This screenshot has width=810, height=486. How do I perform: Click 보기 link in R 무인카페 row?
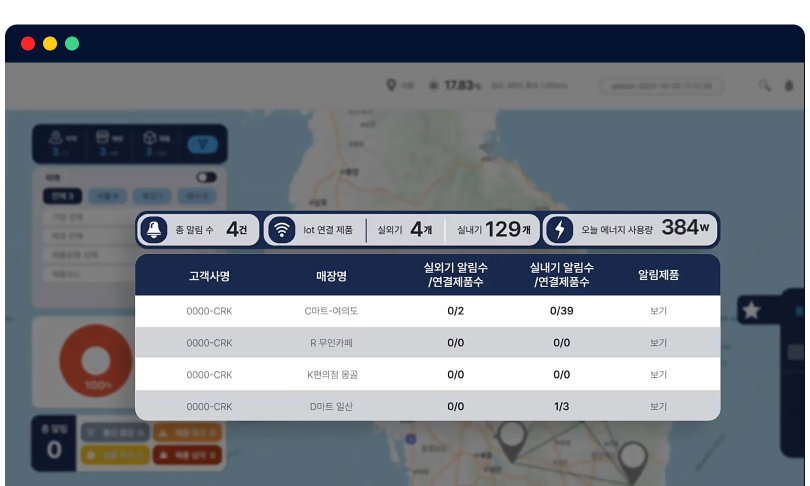658,343
